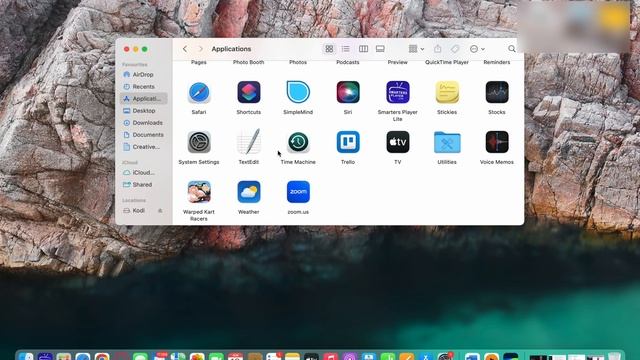This screenshot has width=640, height=360.
Task: Launch the Apple TV app icon
Action: (x=398, y=142)
